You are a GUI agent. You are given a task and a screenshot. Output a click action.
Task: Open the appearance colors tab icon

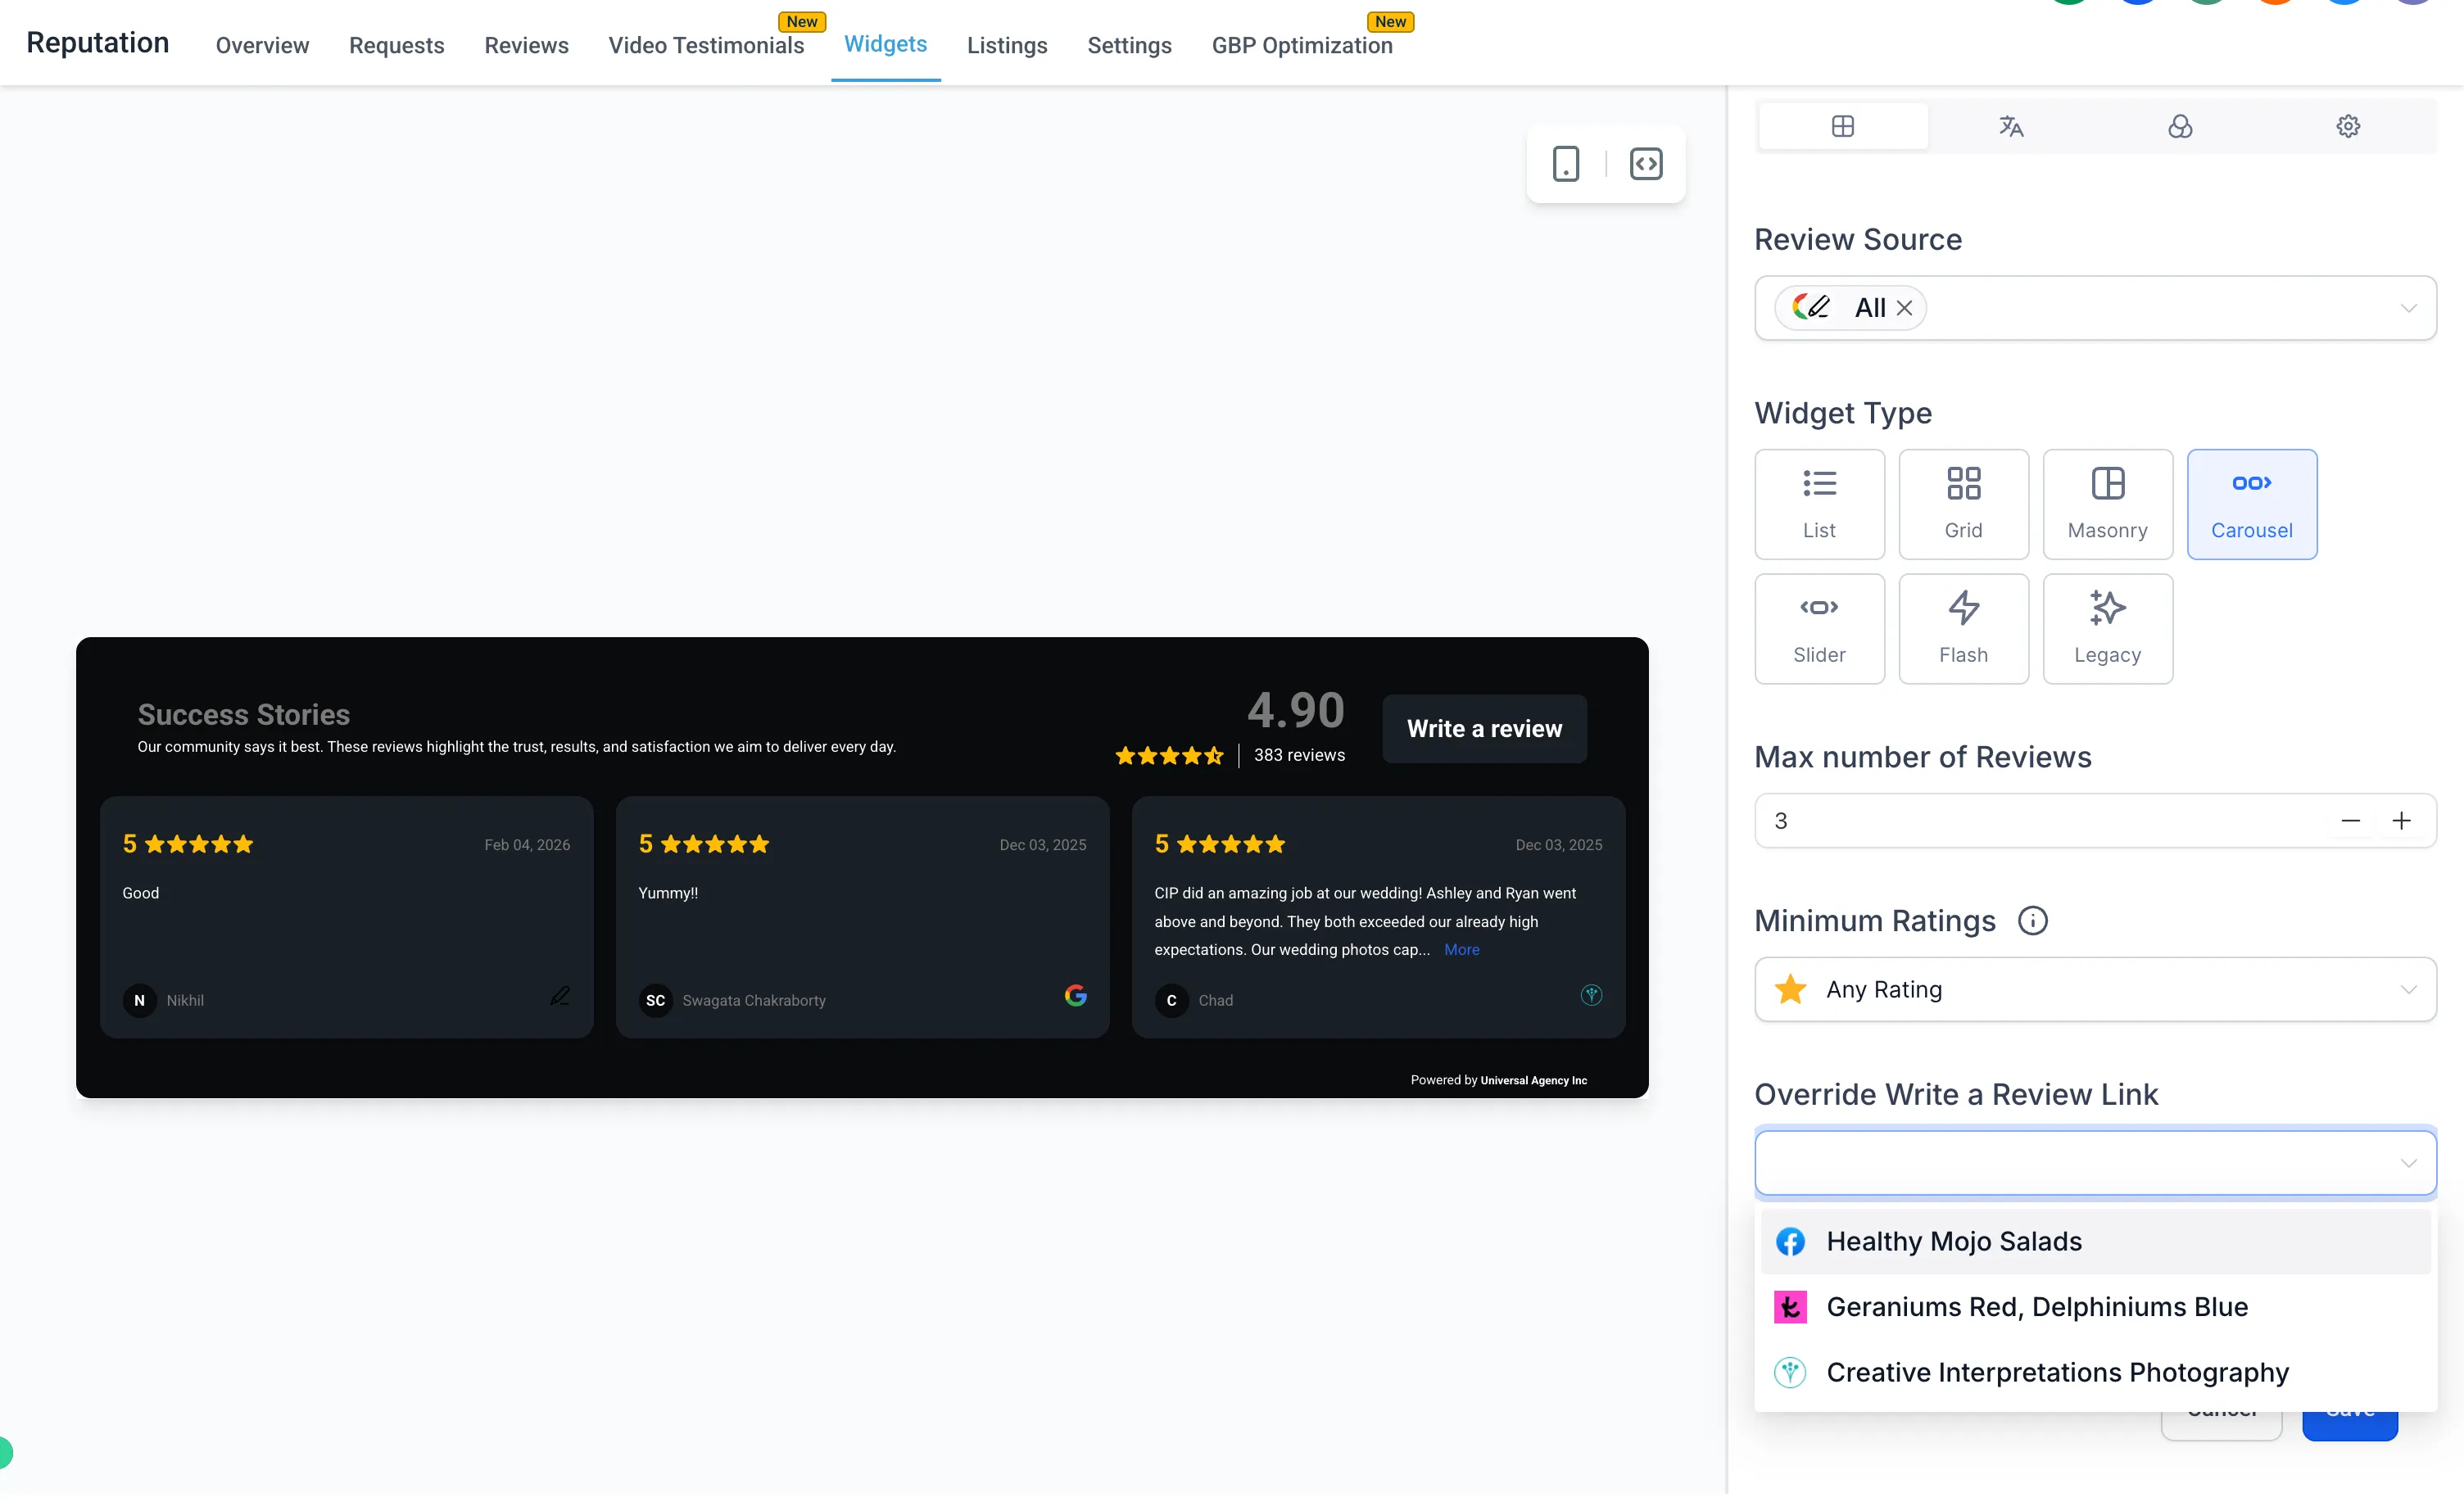[2179, 126]
